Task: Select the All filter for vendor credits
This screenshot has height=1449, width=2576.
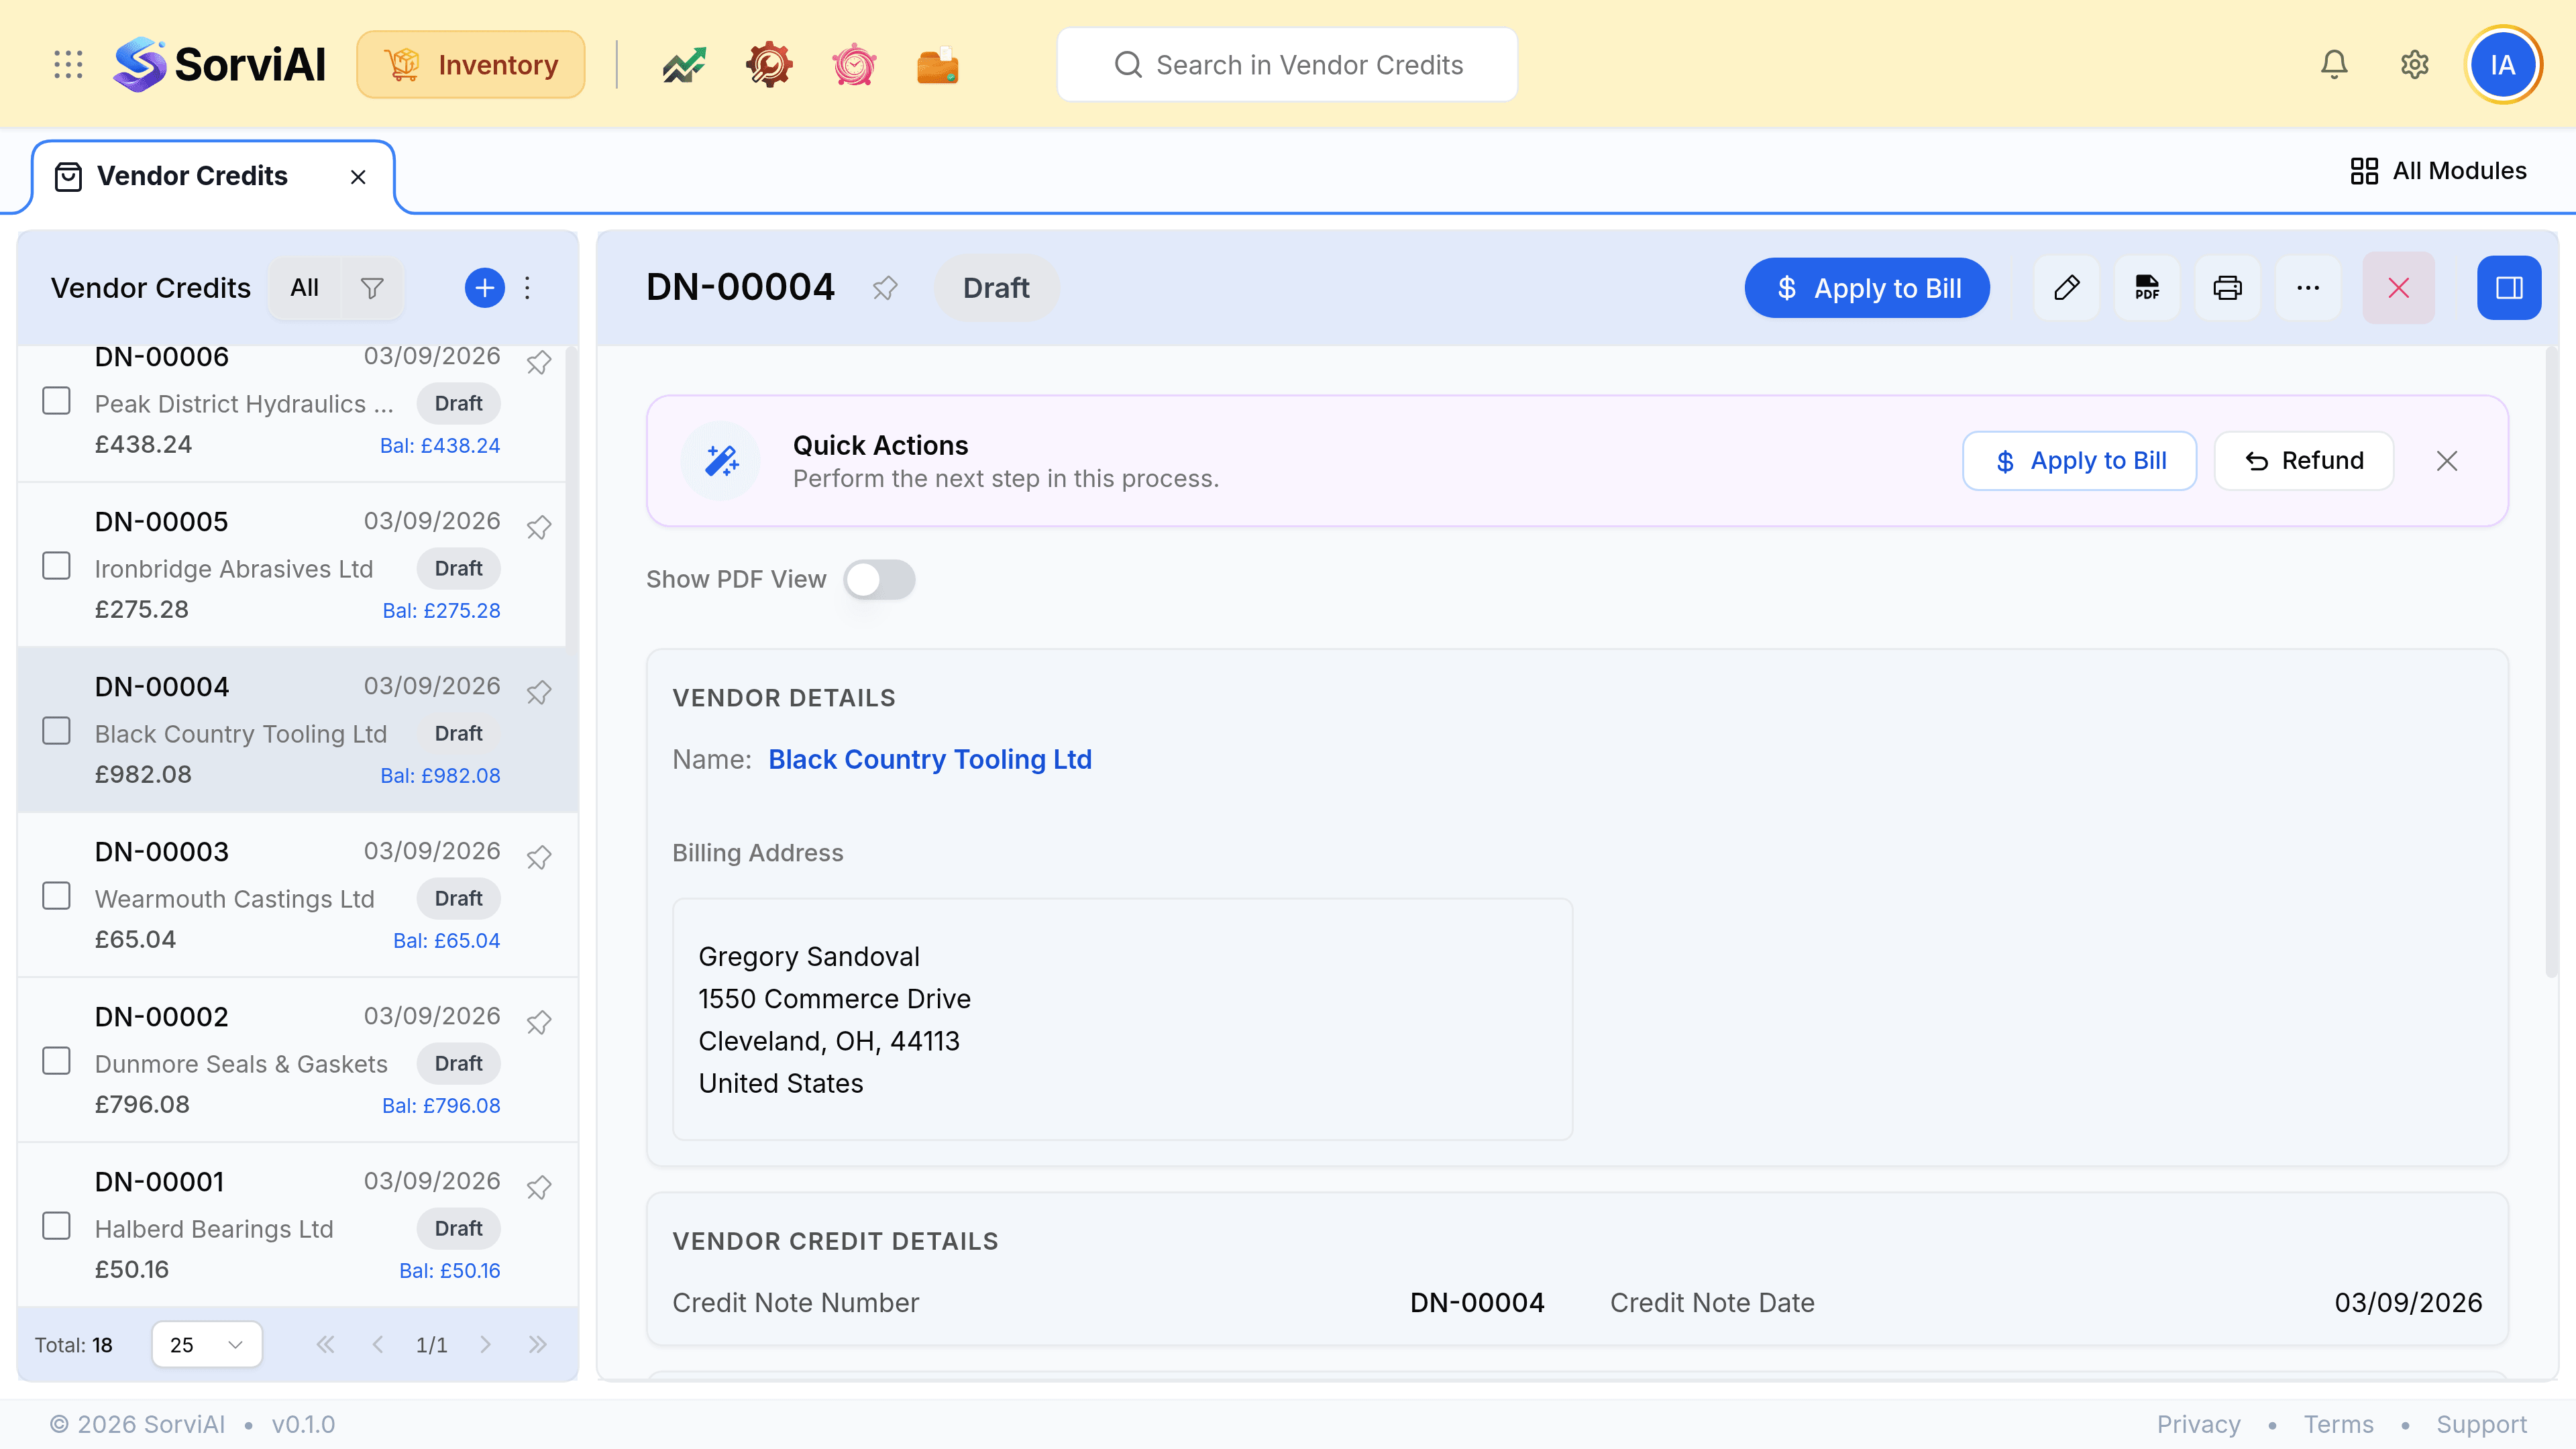Action: [x=304, y=288]
